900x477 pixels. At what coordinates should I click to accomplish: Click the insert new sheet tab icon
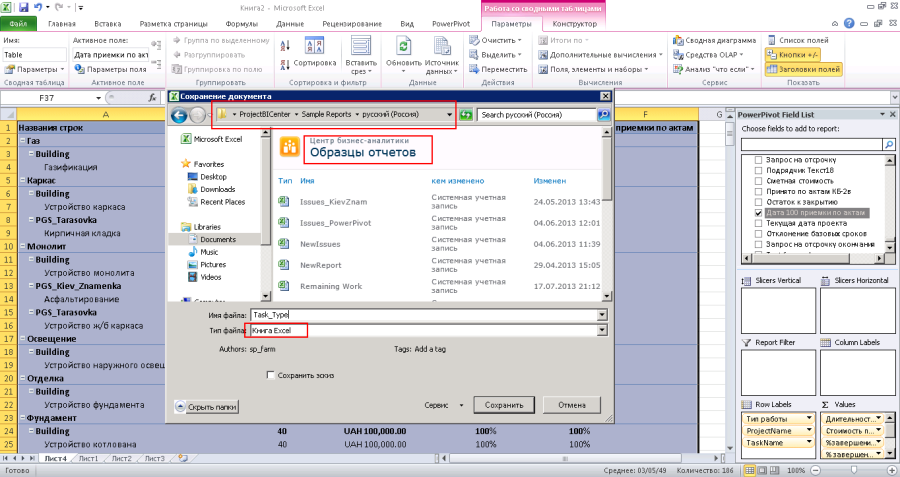[x=183, y=458]
